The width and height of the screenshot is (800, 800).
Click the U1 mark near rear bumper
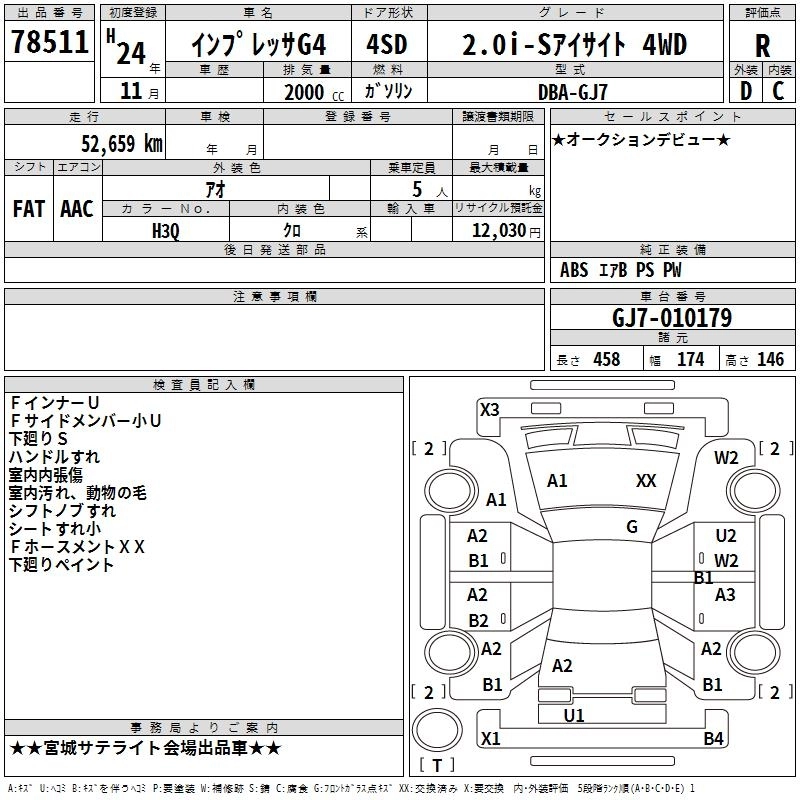(x=573, y=715)
